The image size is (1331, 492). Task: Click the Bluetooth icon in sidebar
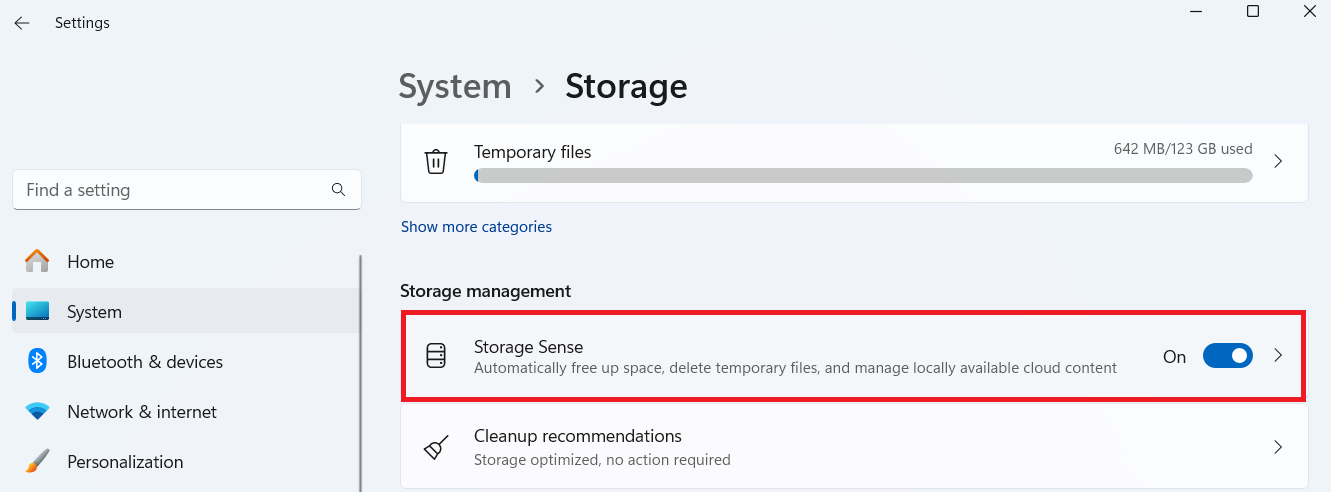(x=37, y=362)
